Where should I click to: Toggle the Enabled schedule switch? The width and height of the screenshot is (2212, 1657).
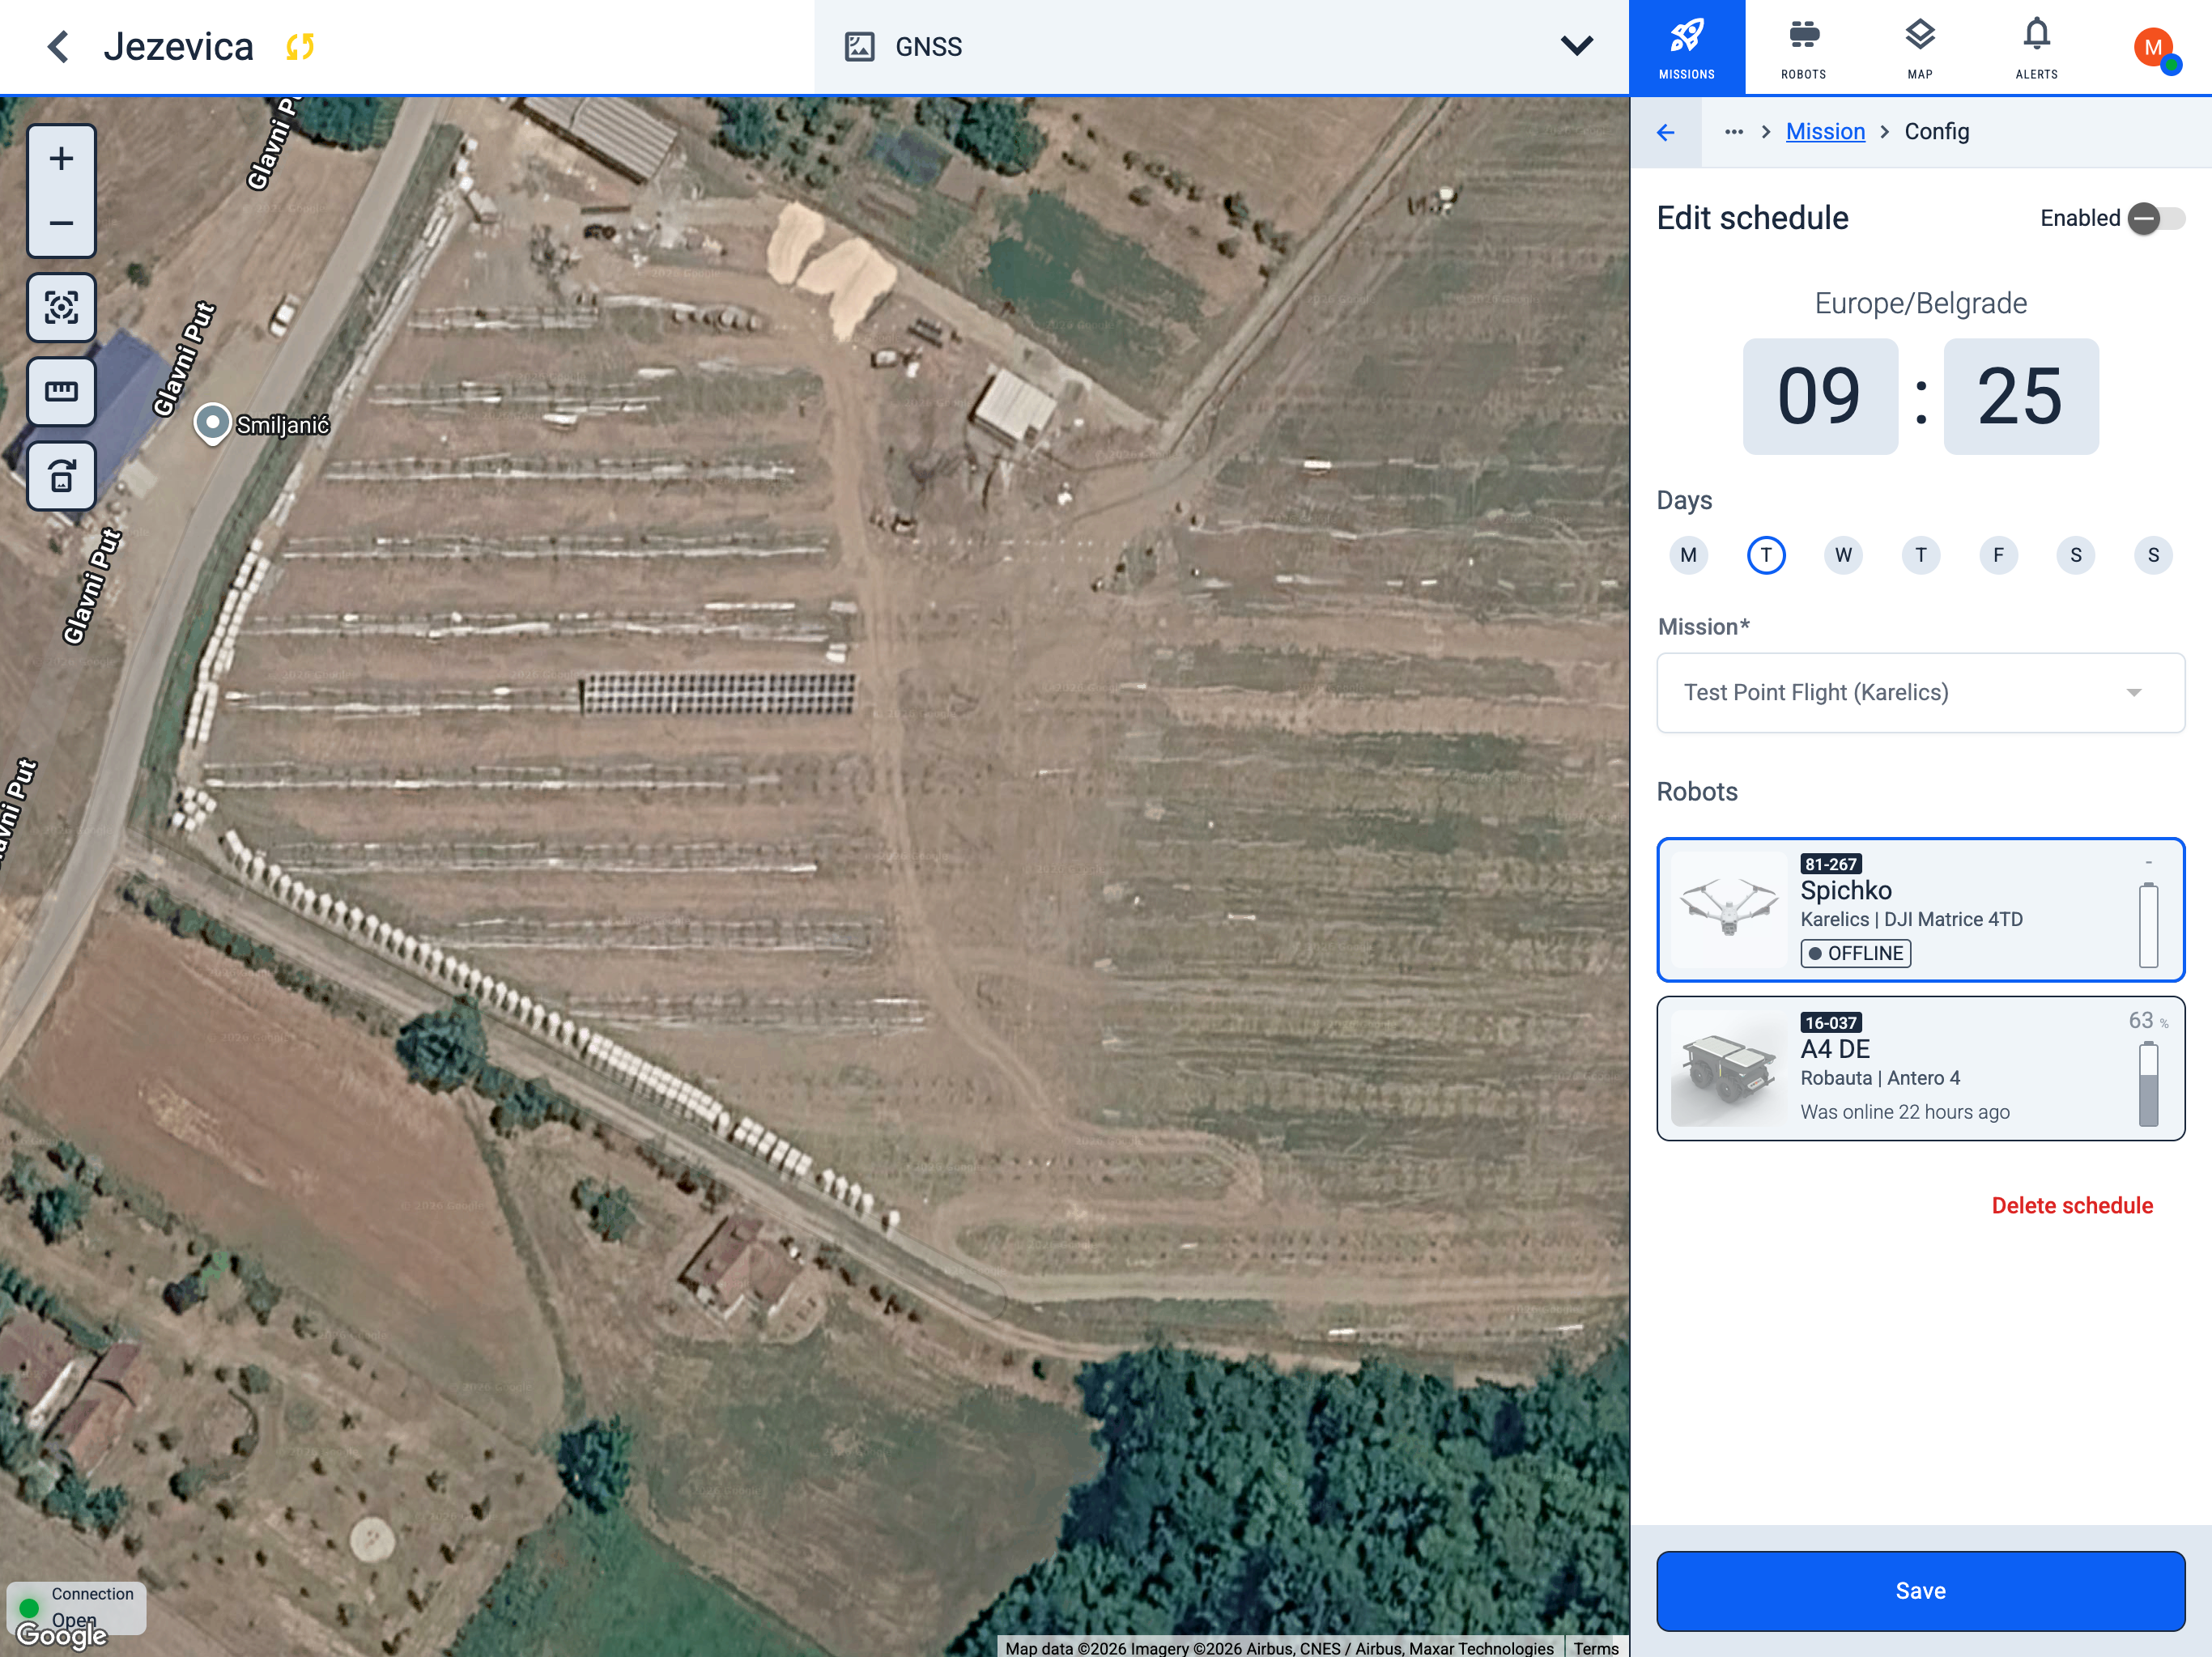pos(2156,218)
